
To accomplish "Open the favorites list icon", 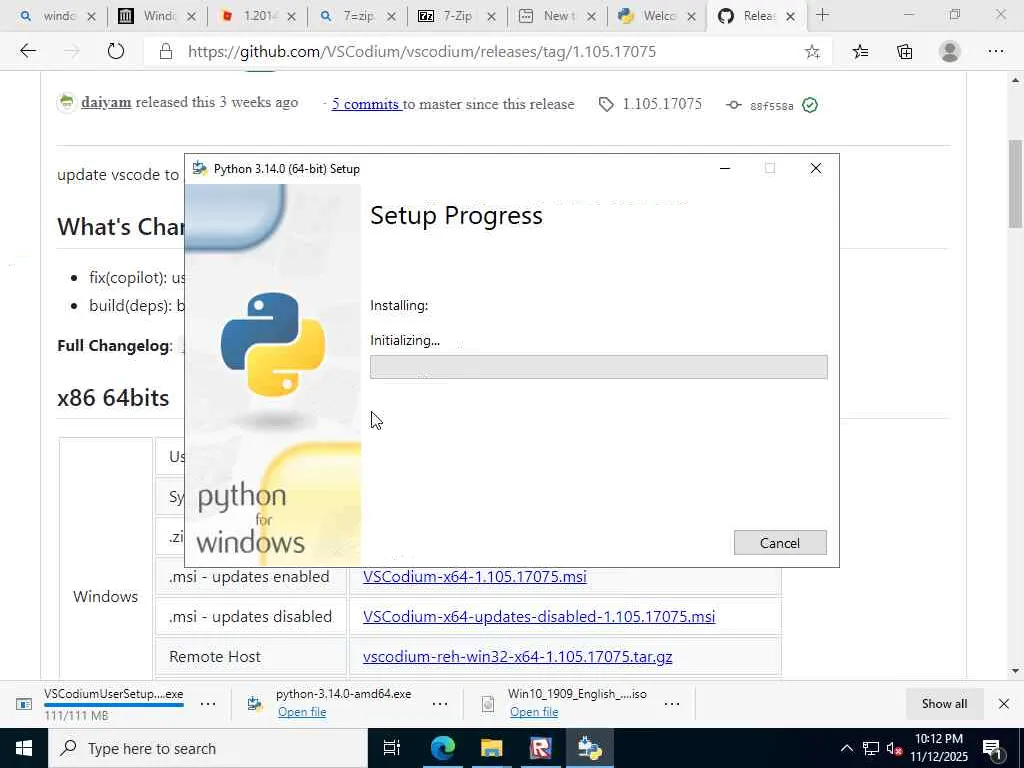I will pyautogui.click(x=860, y=52).
